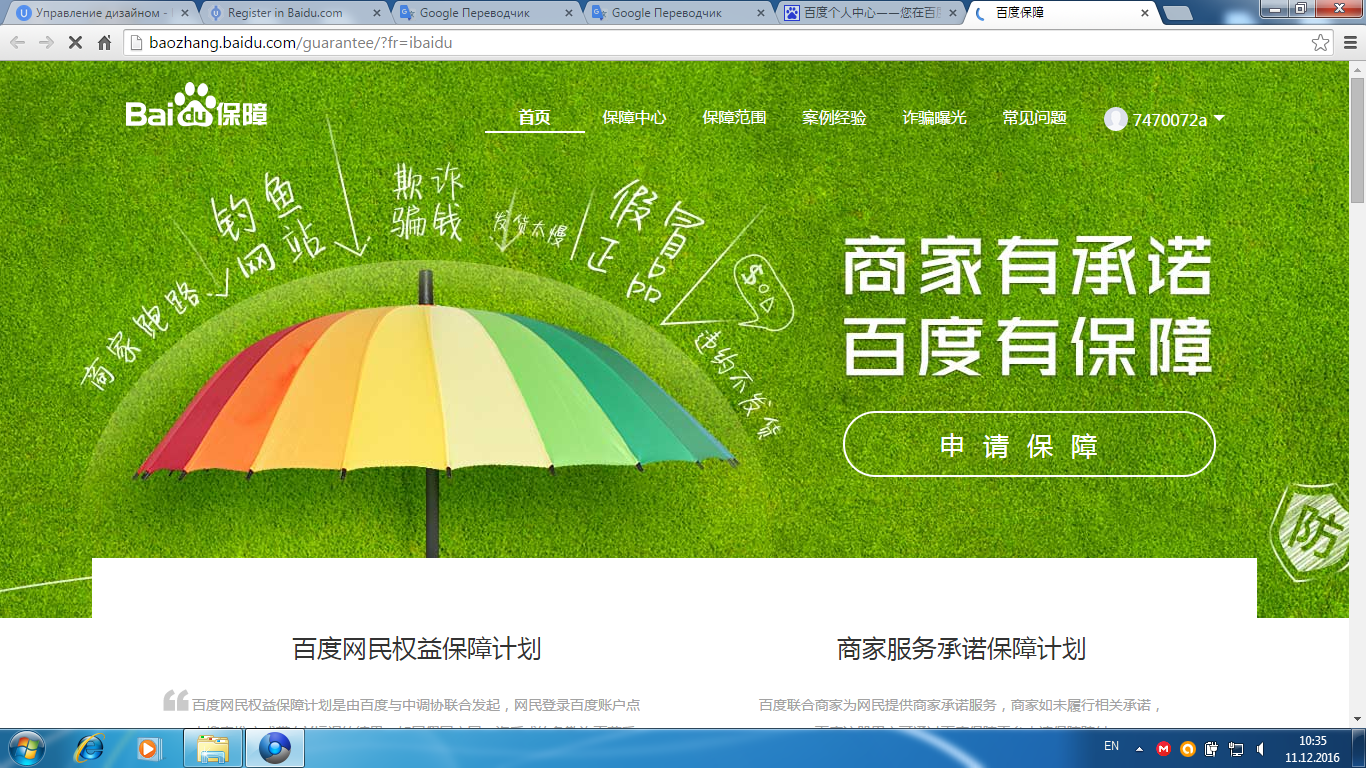Screen dimensions: 1366x768
Task: Click the page vertical scrollbar thumb
Action: tap(1357, 140)
